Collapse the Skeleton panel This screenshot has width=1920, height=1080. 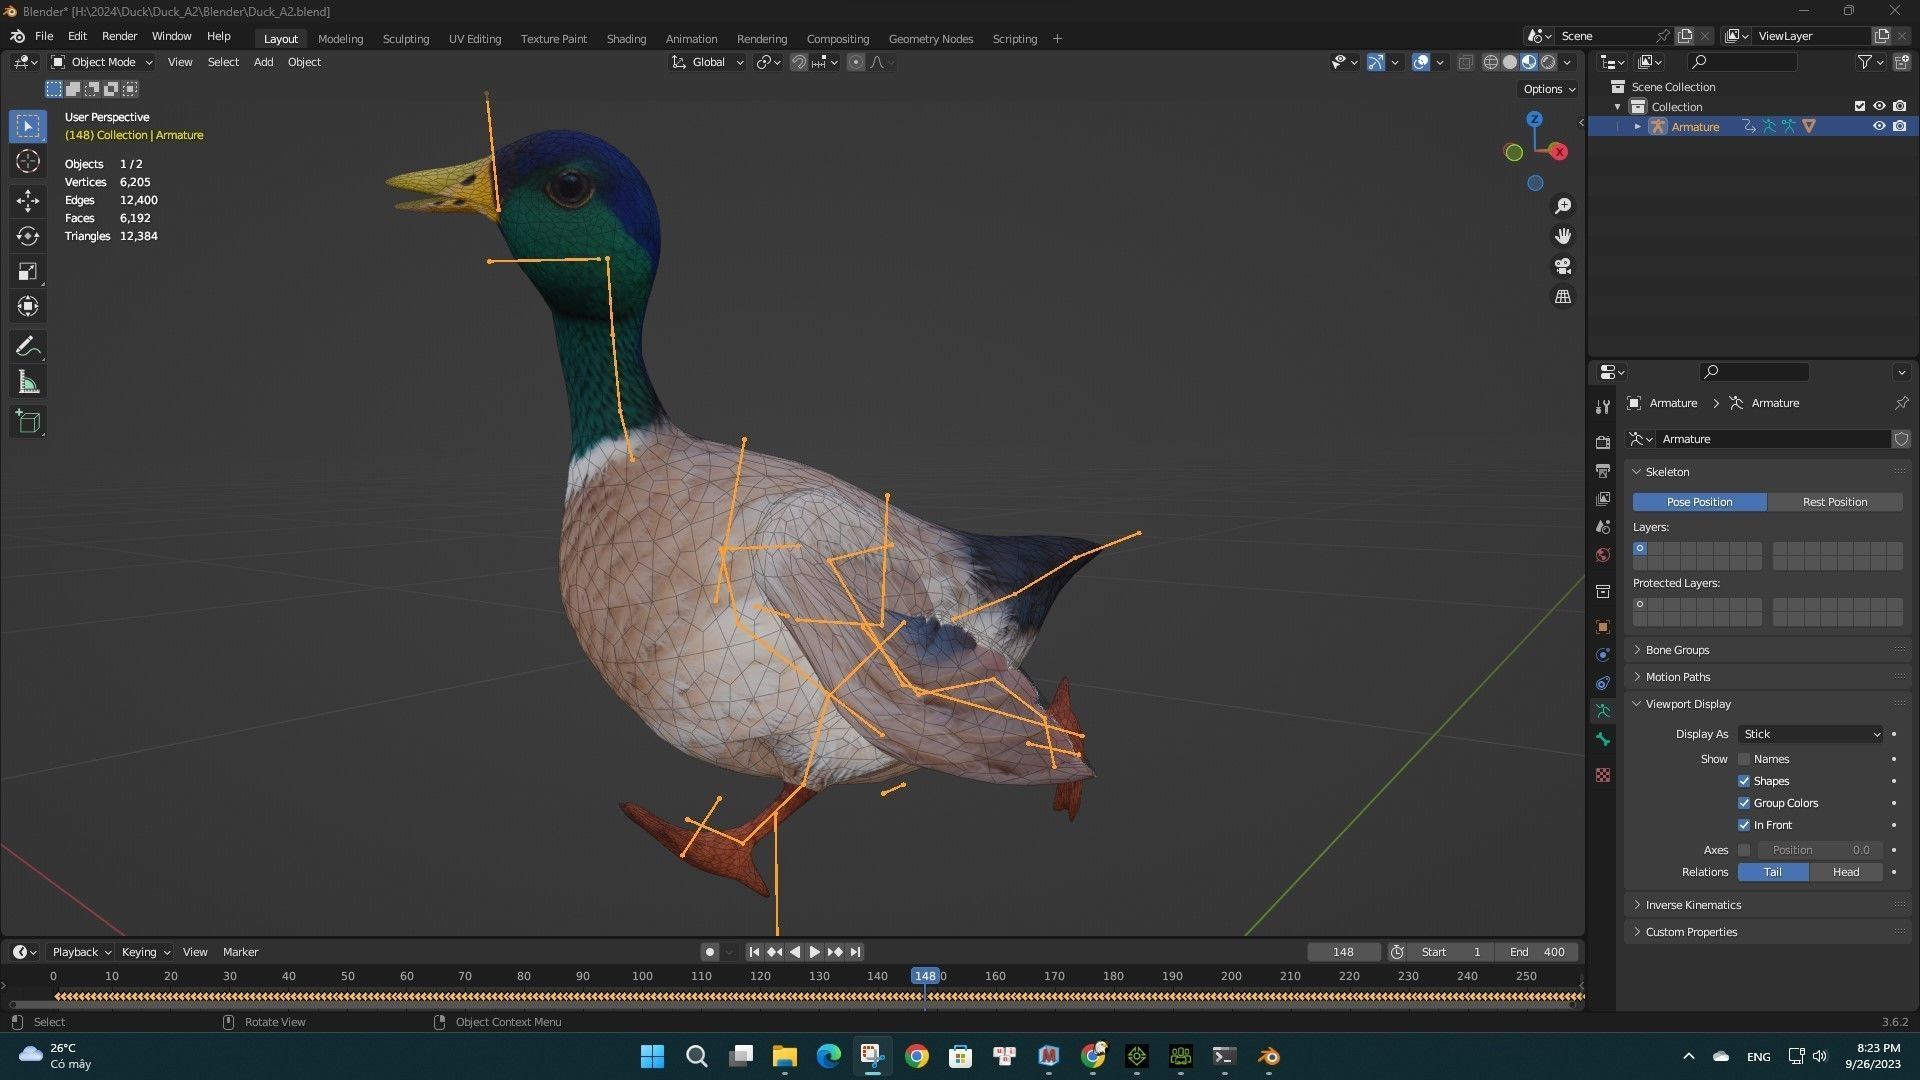(x=1667, y=472)
